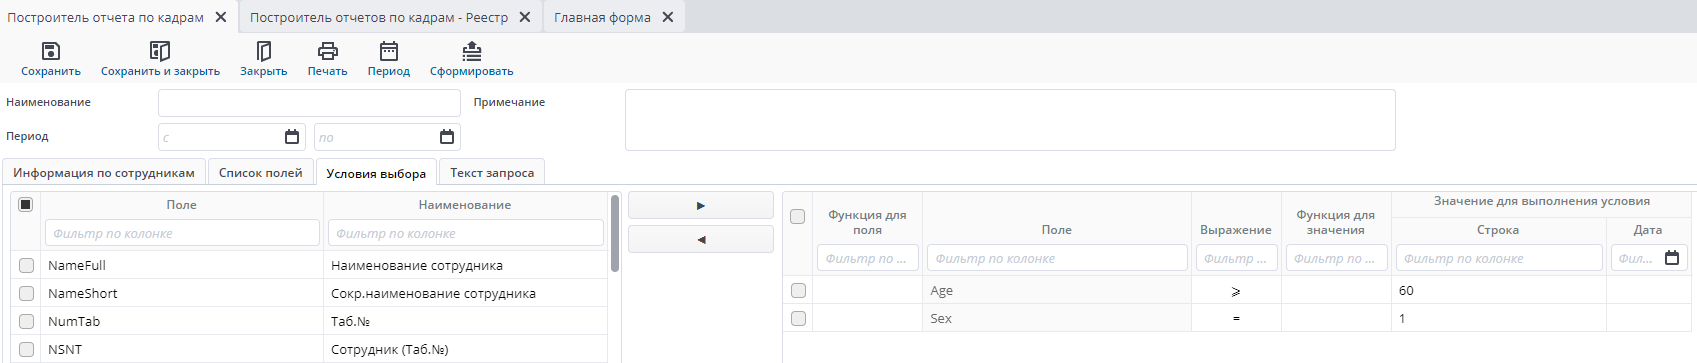Image resolution: width=1697 pixels, height=363 pixels.
Task: Click the left-arrow button to remove condition
Action: click(x=701, y=239)
